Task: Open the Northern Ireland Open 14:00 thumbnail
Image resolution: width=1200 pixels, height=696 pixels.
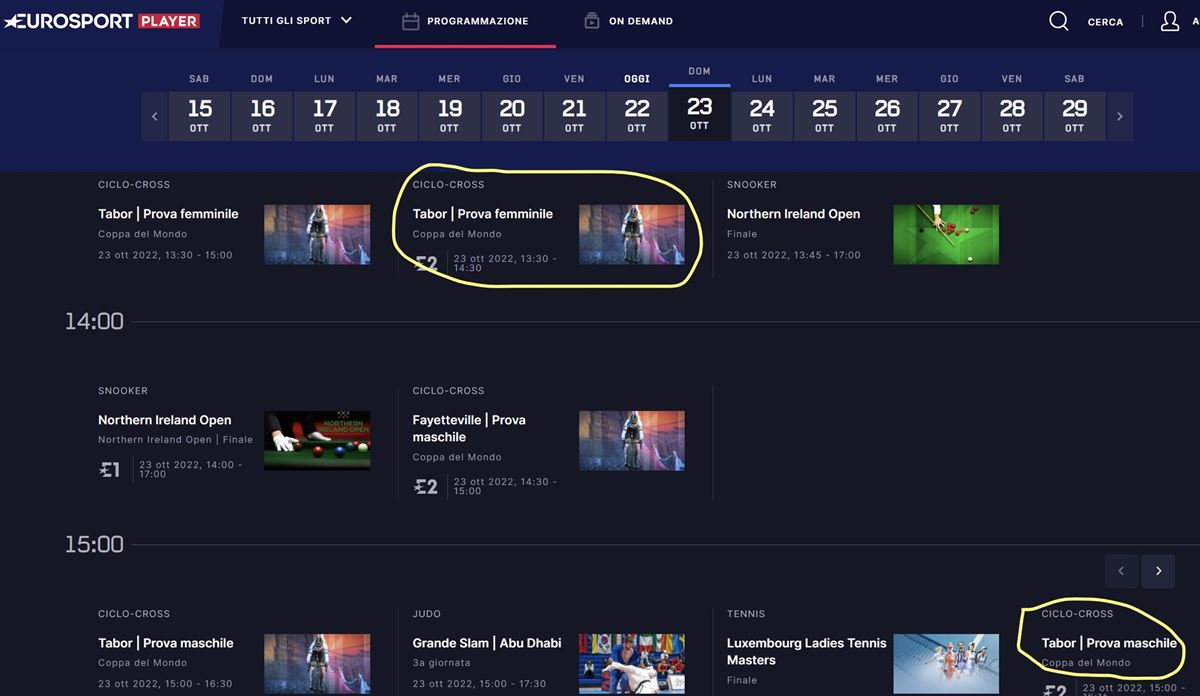Action: click(x=317, y=440)
